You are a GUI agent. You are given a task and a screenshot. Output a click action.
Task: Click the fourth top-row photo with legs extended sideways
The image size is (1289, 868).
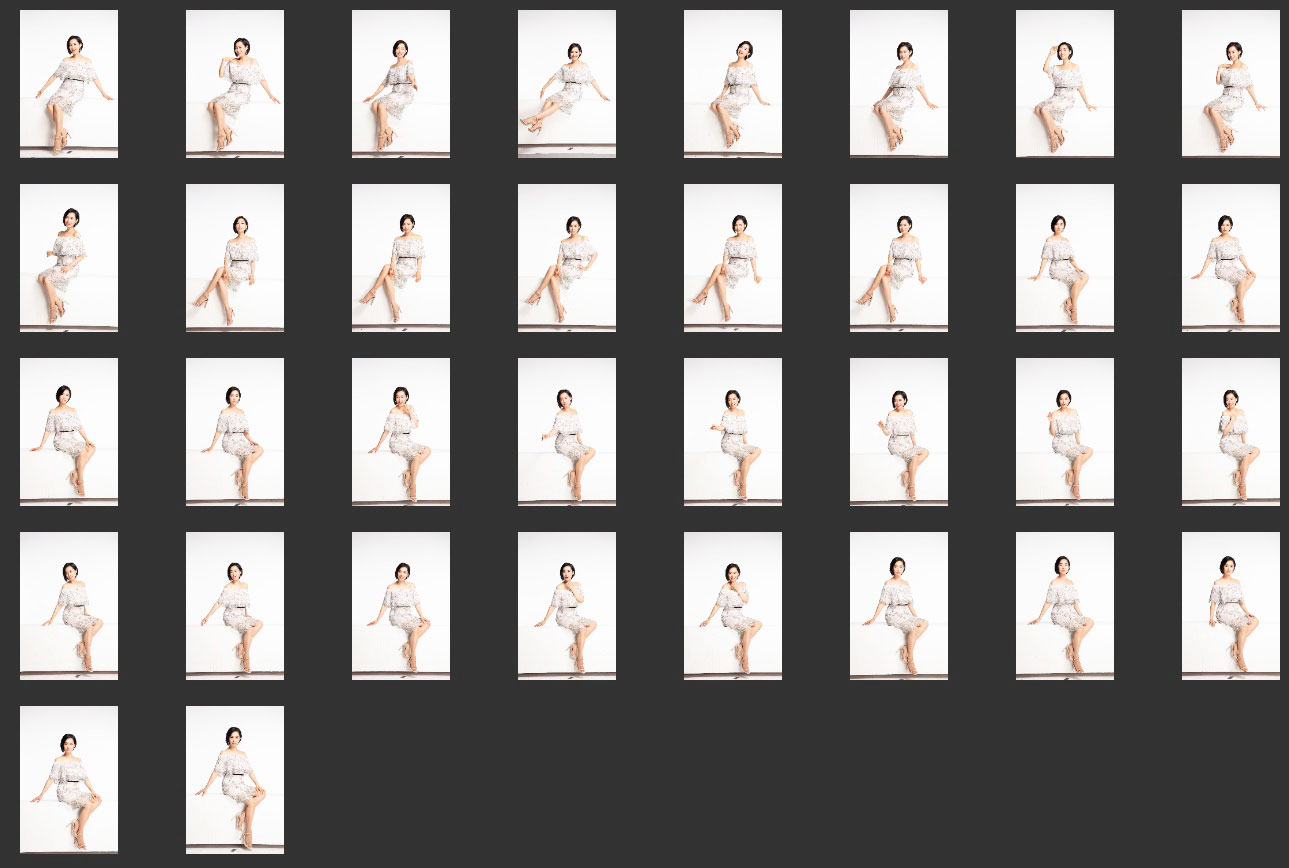(567, 84)
